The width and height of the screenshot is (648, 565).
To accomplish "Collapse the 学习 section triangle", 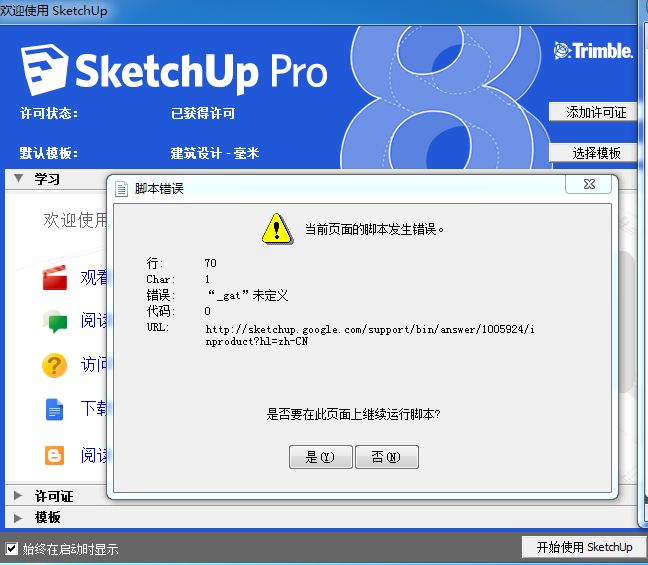I will (18, 178).
